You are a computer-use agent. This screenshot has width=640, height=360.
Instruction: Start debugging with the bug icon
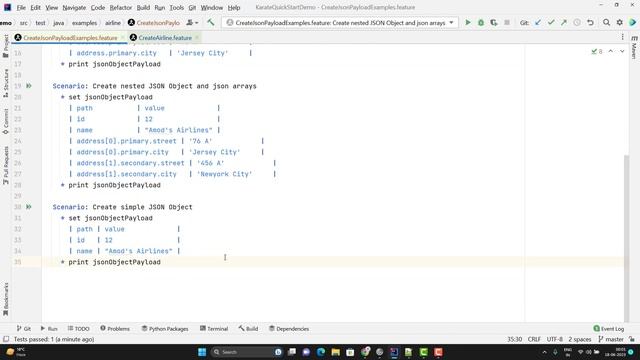[x=481, y=23]
